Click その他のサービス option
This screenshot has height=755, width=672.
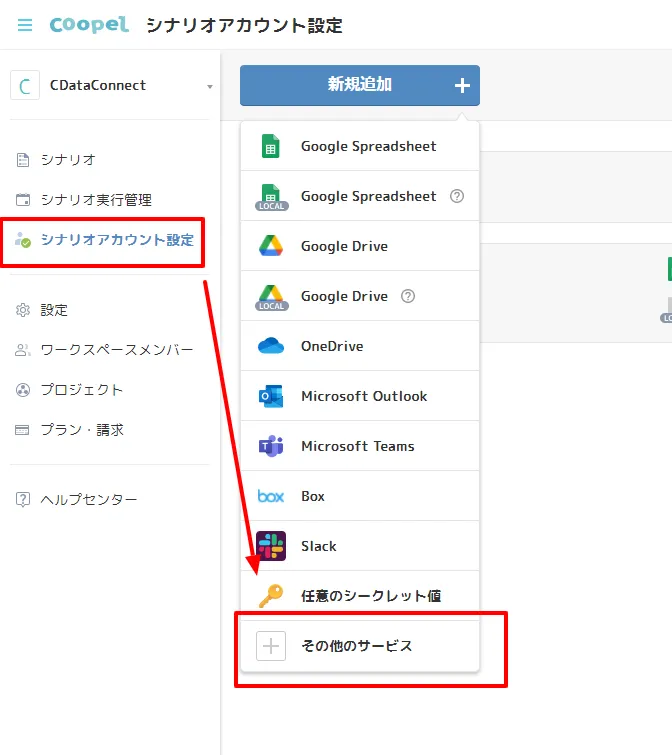click(357, 646)
